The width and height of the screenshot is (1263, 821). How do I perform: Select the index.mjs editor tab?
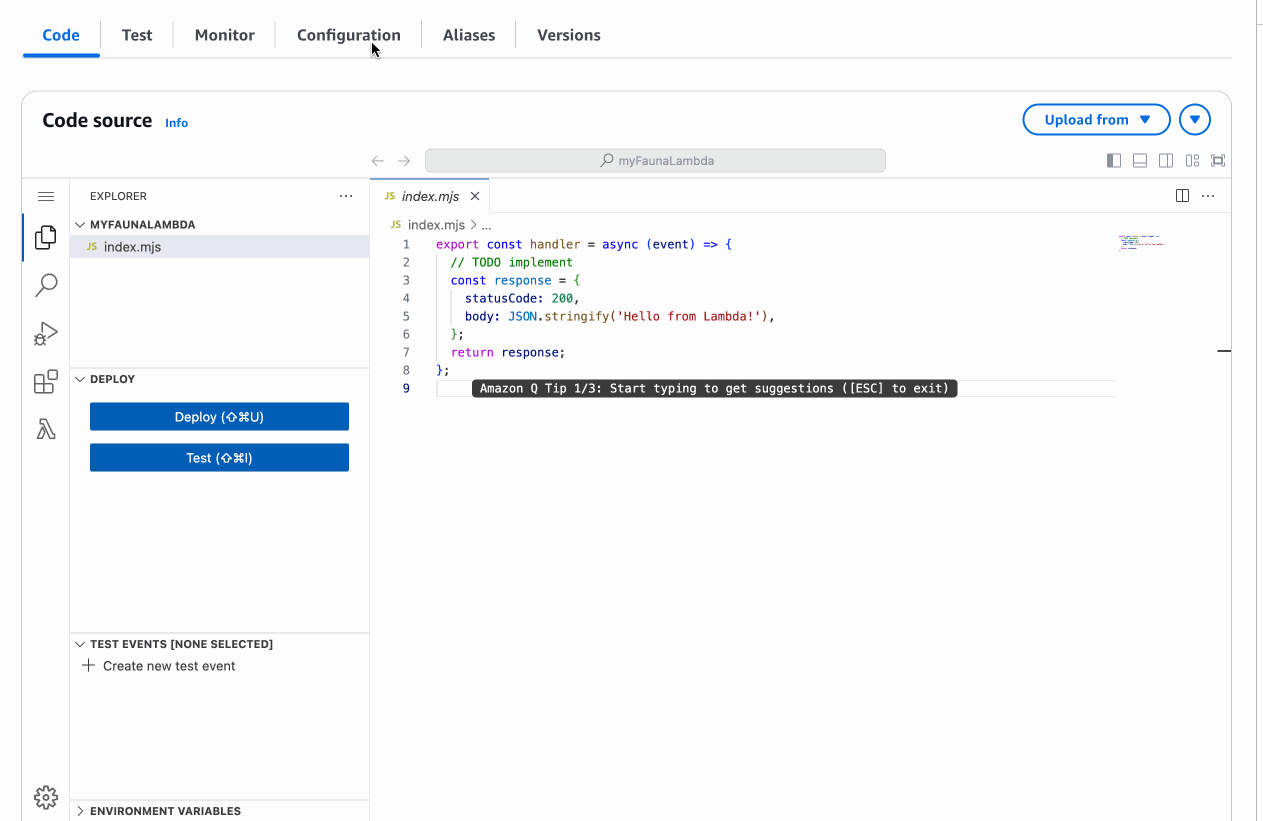pos(430,197)
